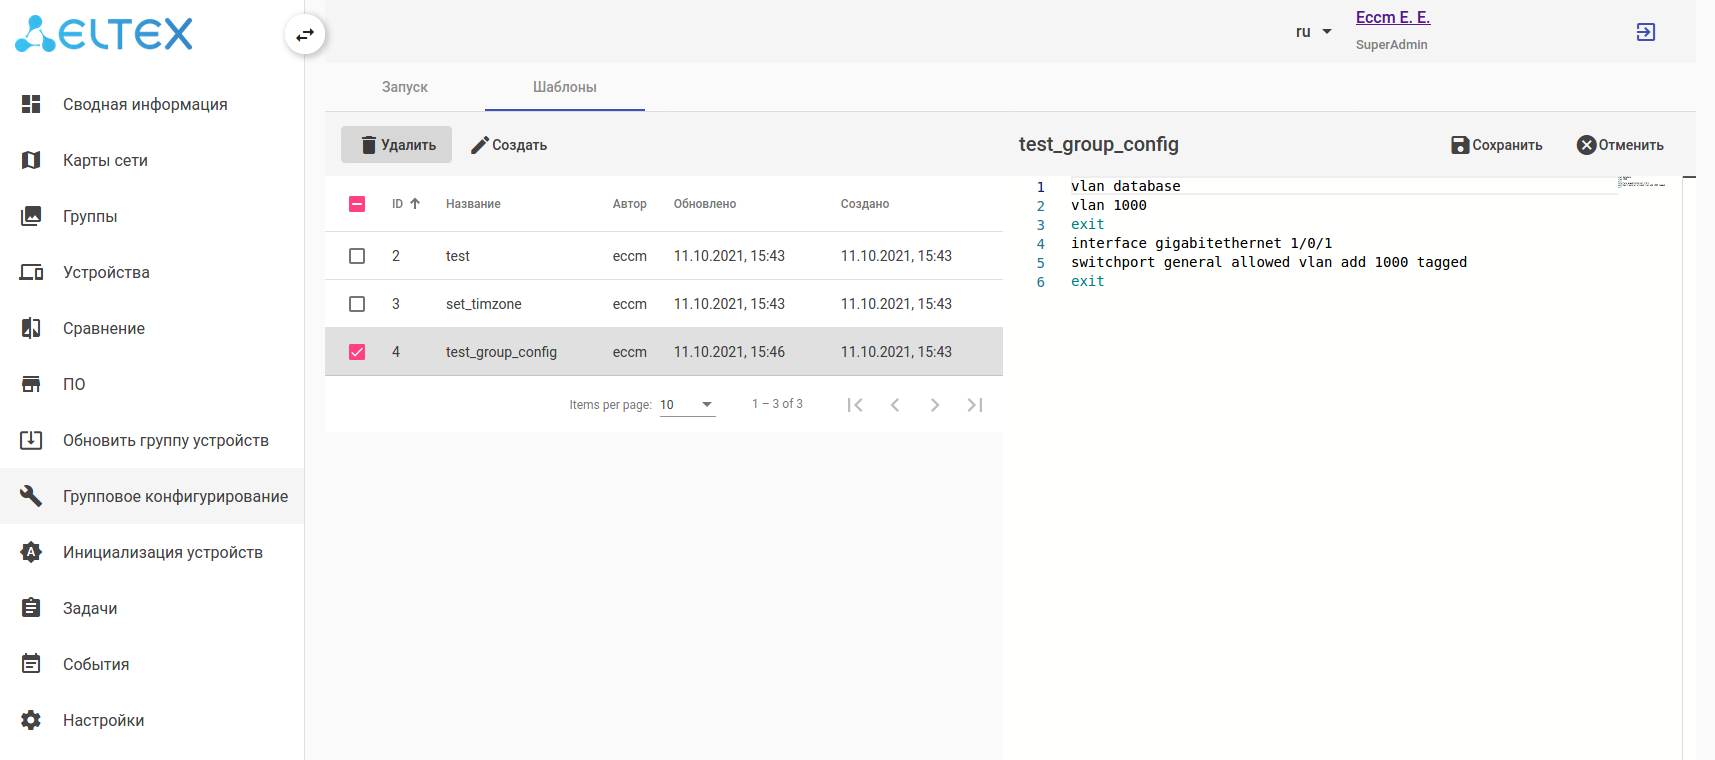Open Карты сети map icon in sidebar
Viewport: 1715px width, 760px height.
click(x=31, y=160)
